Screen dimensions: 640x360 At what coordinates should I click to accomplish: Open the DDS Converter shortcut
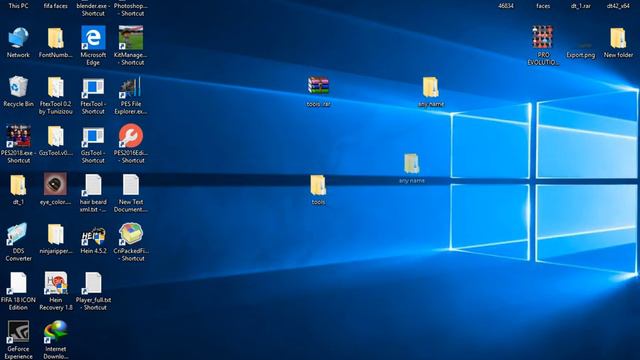coord(18,234)
